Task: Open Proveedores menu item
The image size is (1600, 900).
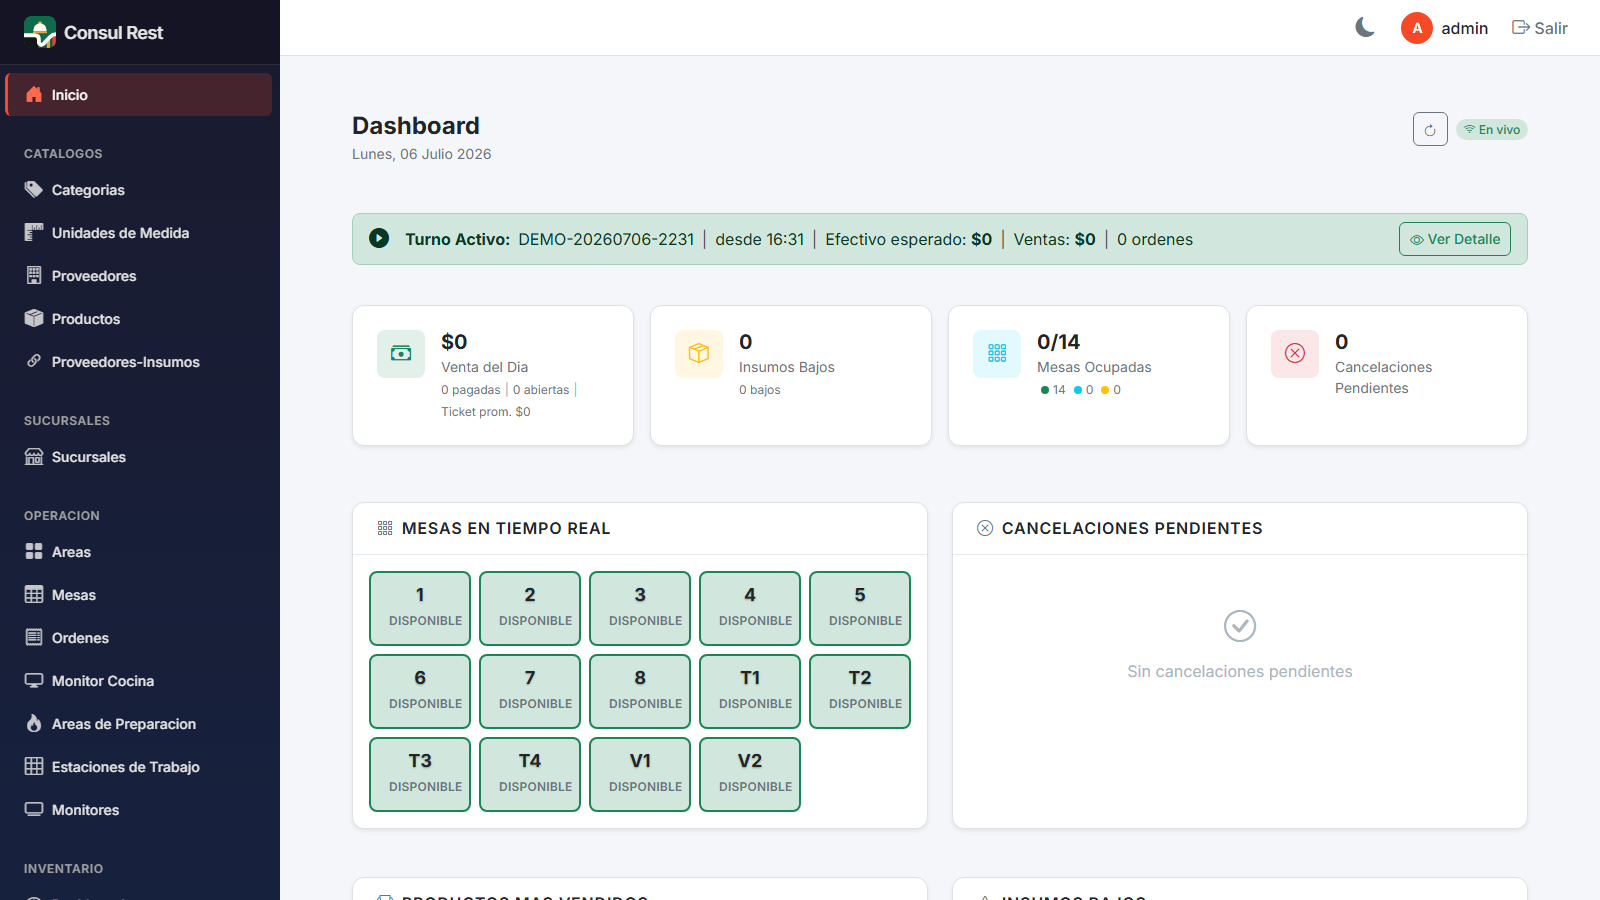Action: click(x=138, y=276)
